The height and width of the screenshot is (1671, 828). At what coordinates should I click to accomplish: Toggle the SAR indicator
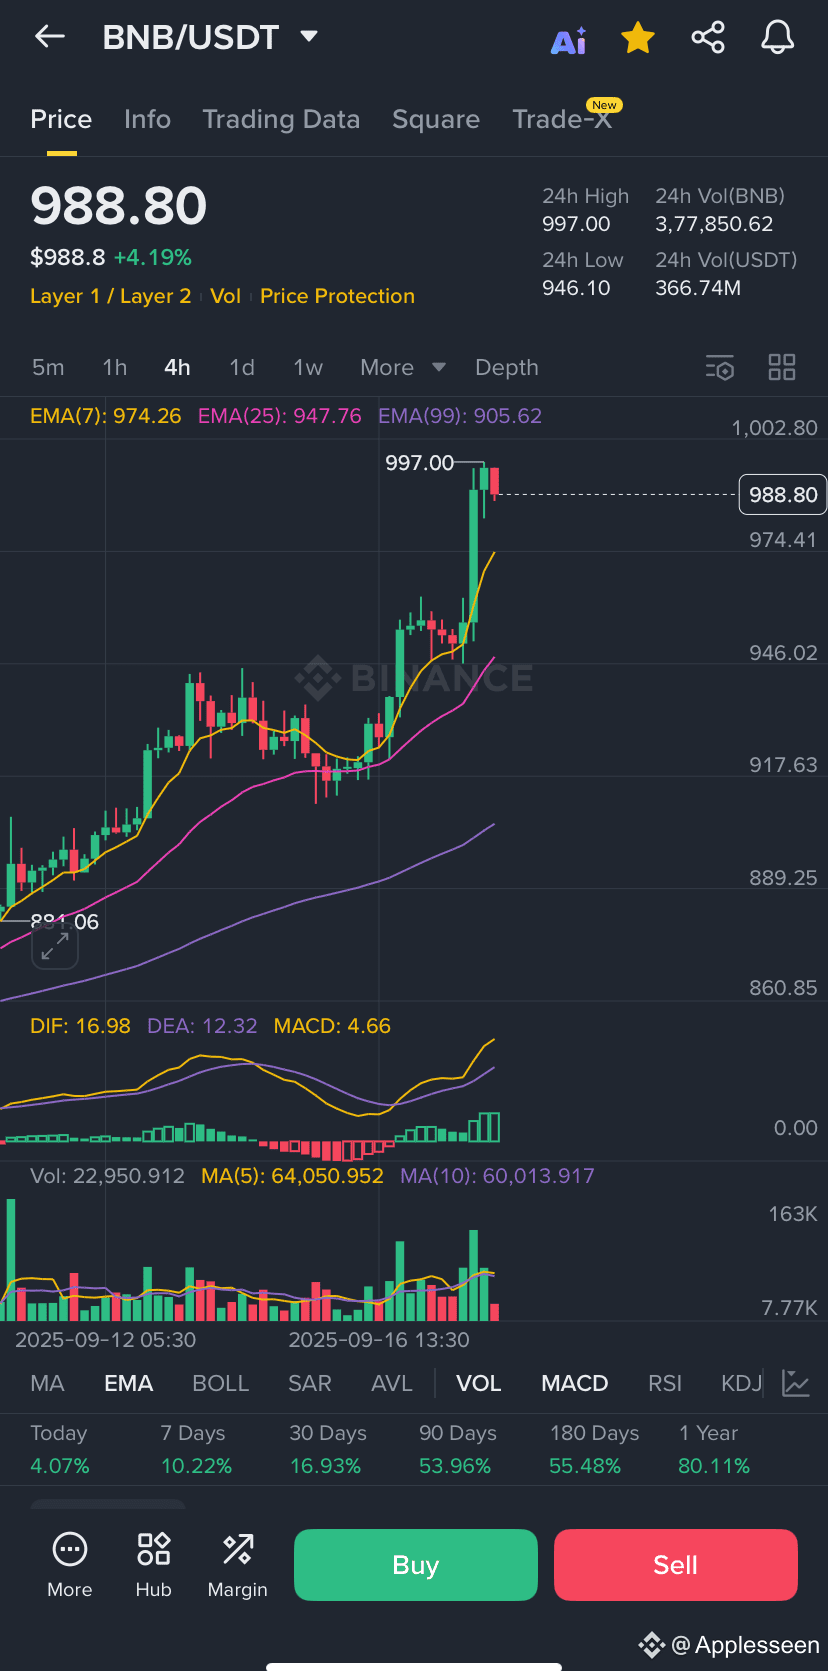[x=310, y=1383]
